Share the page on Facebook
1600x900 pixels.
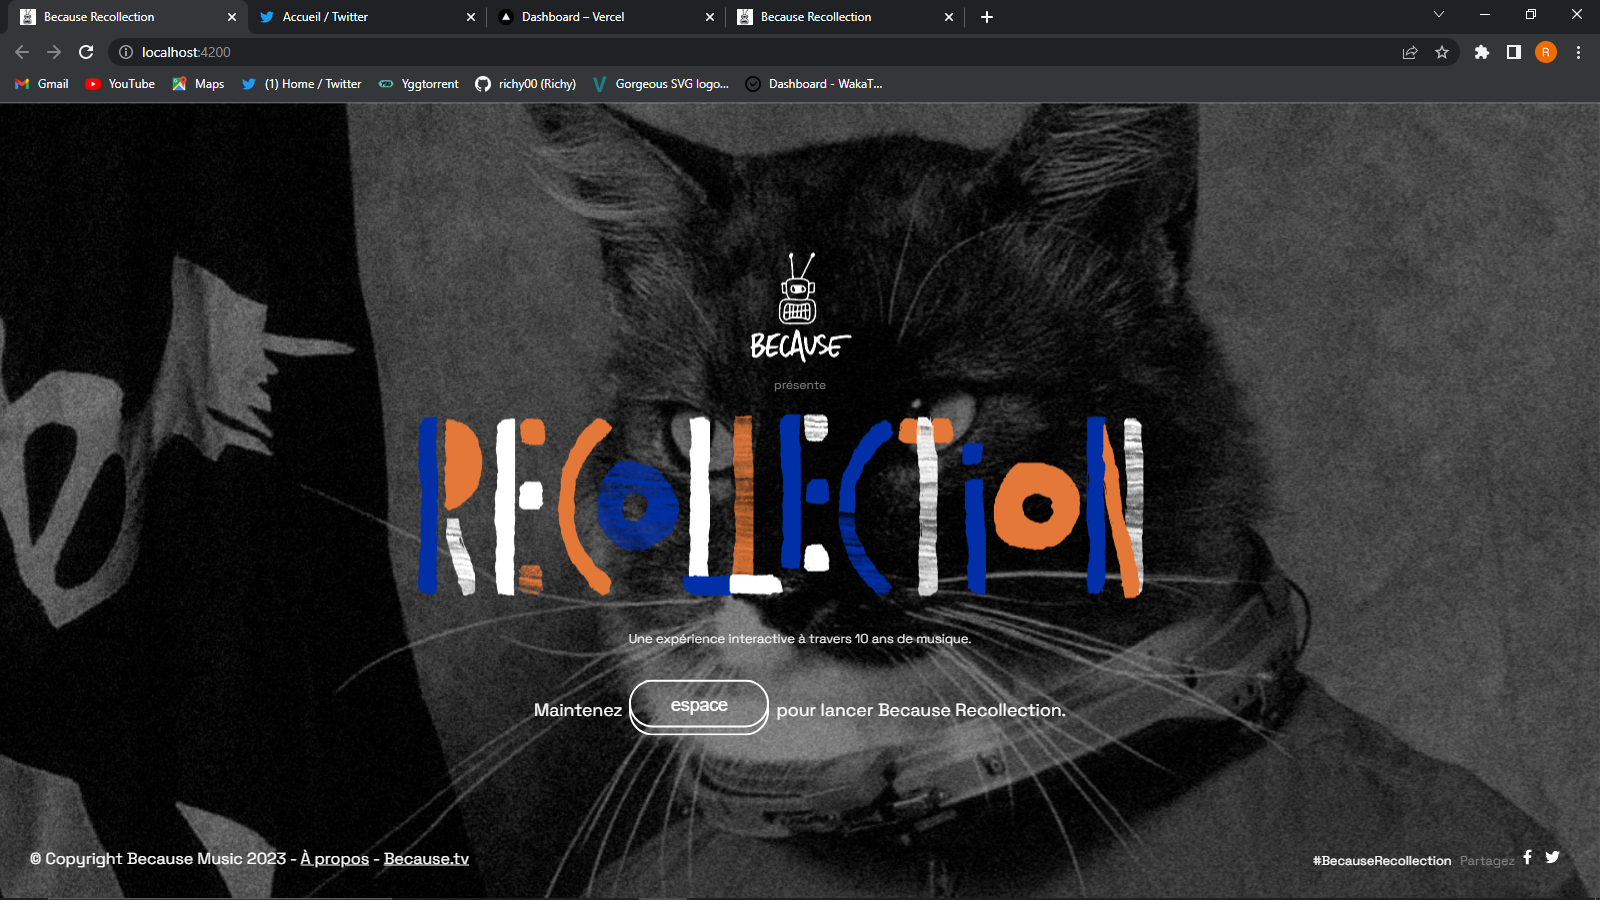click(1527, 857)
